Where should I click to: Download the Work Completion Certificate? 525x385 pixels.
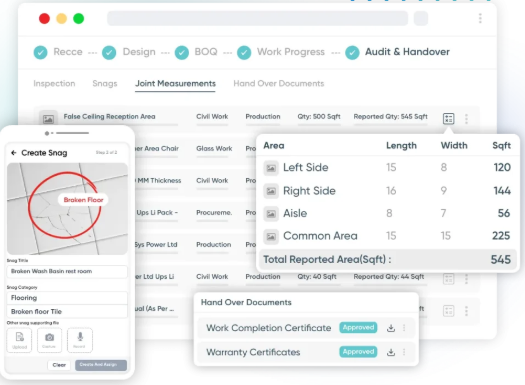[390, 328]
